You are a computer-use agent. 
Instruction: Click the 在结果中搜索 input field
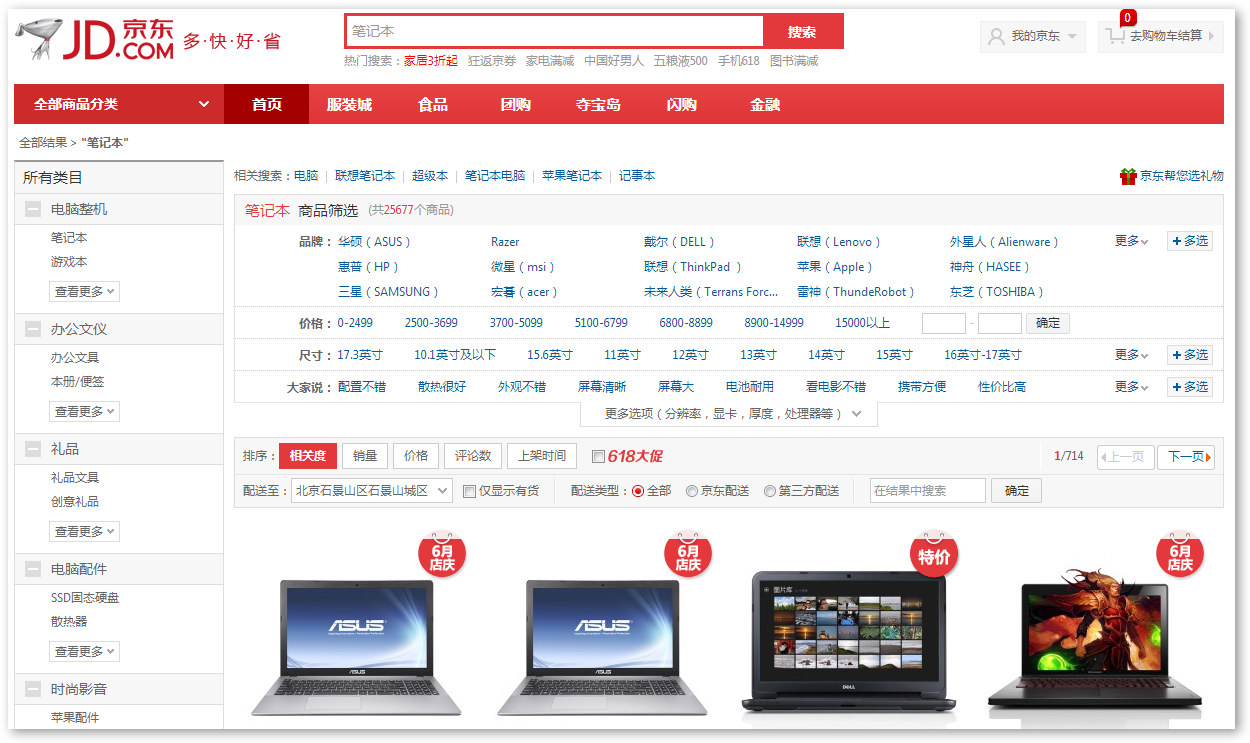[928, 491]
